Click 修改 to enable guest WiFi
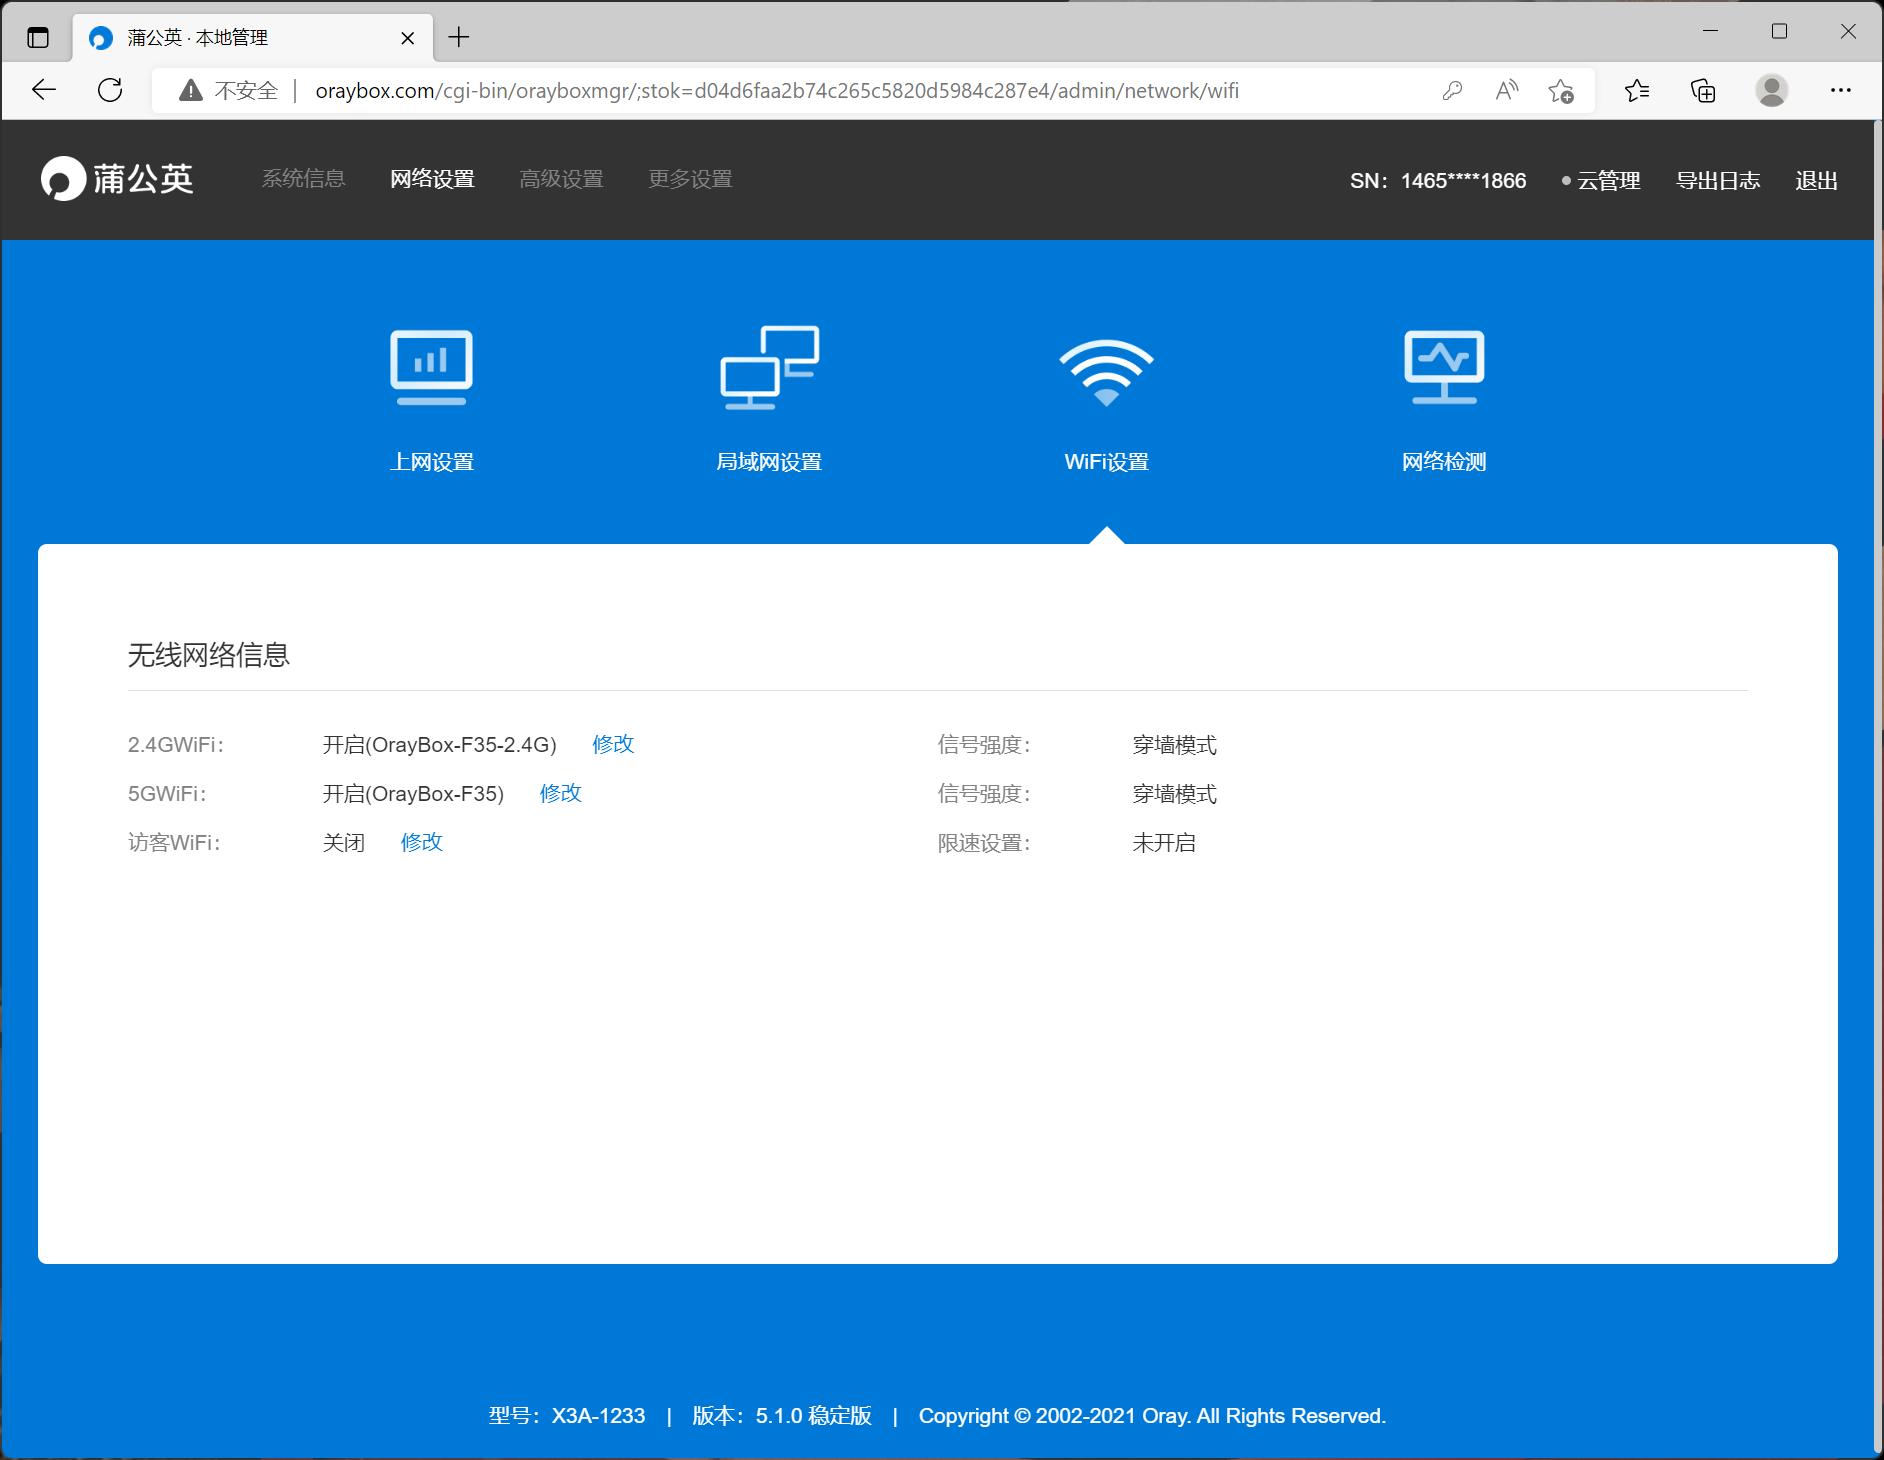Screen dimensions: 1884x1460 click(x=421, y=842)
